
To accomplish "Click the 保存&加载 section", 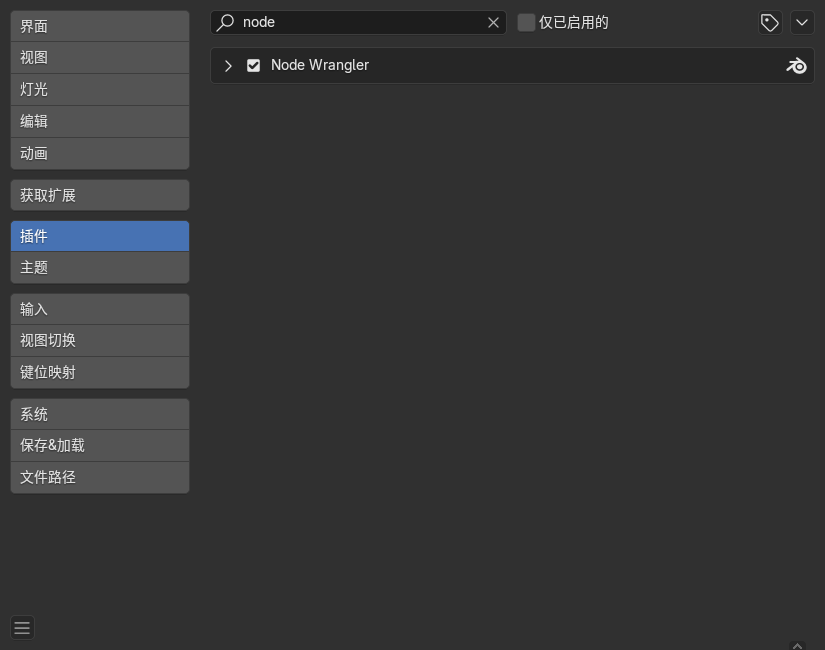I will [100, 445].
